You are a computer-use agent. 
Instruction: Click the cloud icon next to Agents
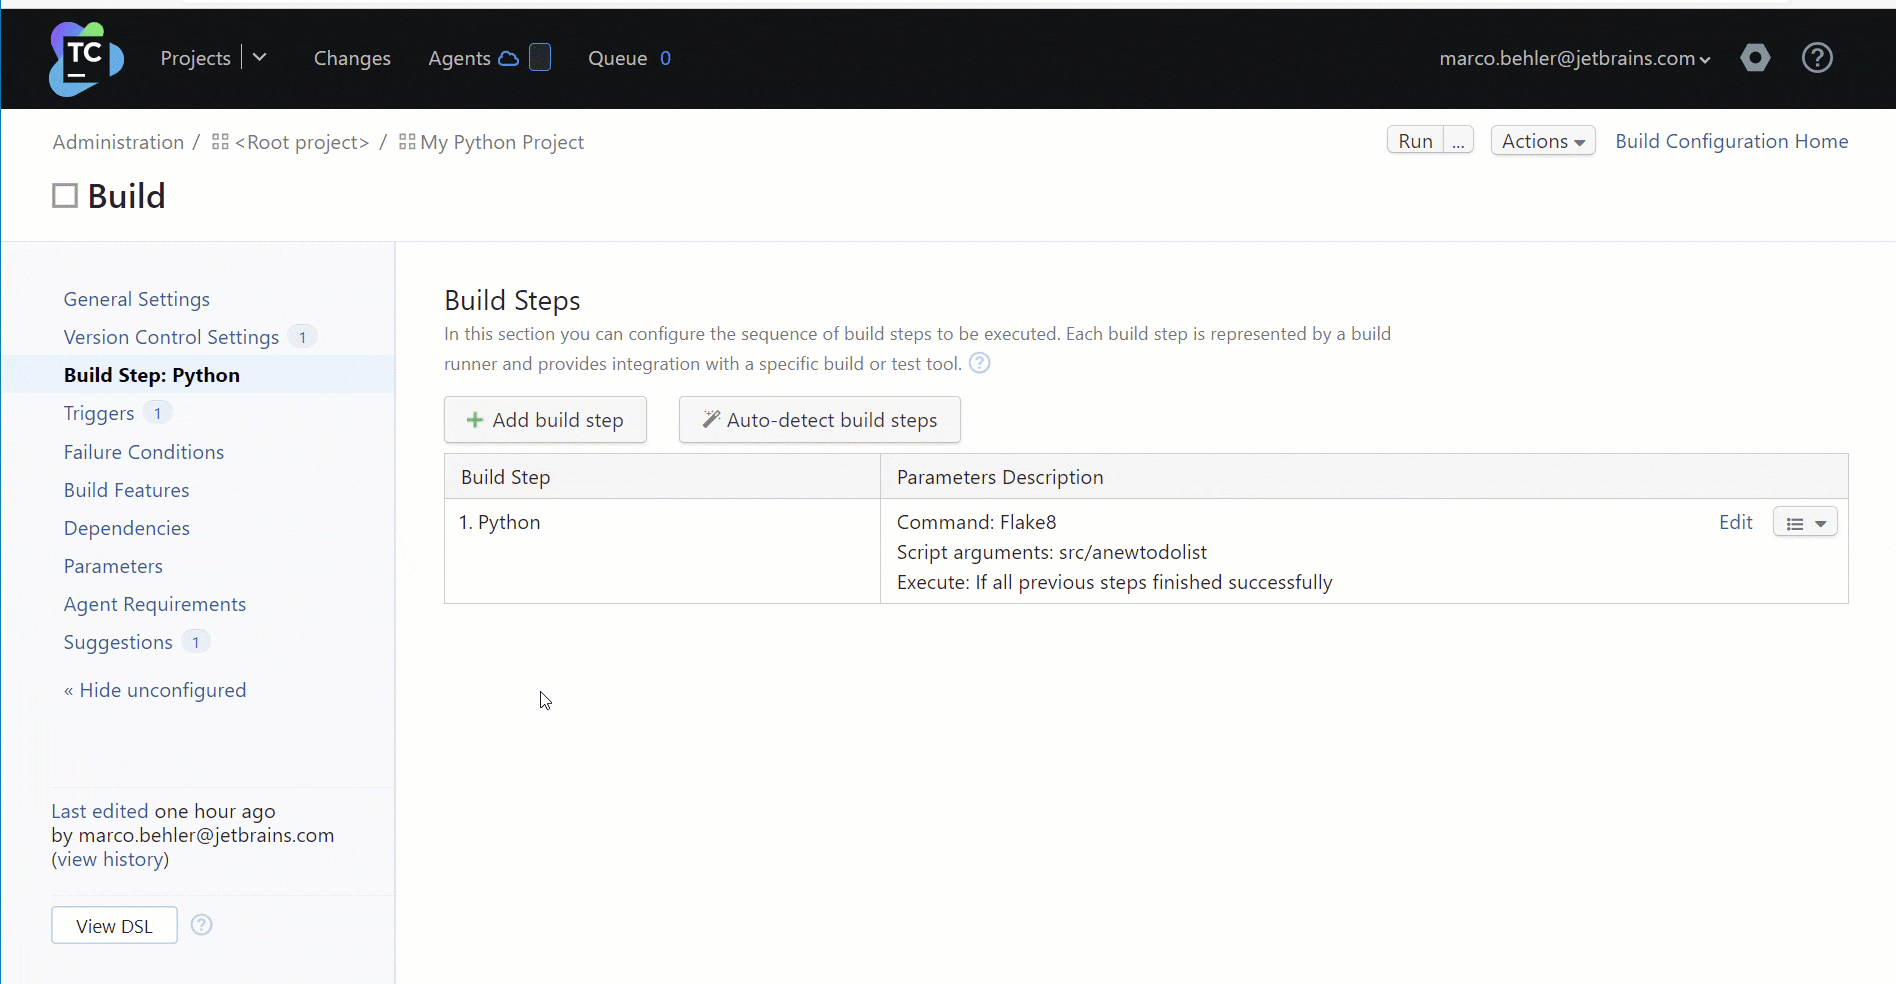510,57
